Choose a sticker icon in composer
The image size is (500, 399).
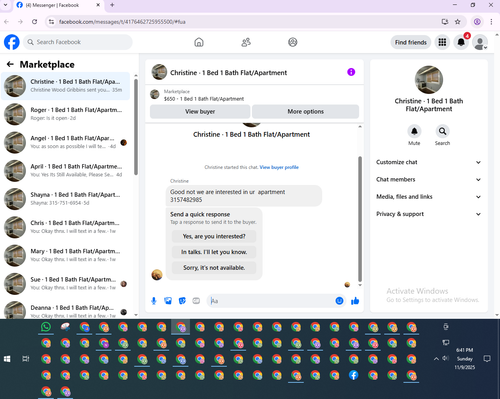click(182, 301)
